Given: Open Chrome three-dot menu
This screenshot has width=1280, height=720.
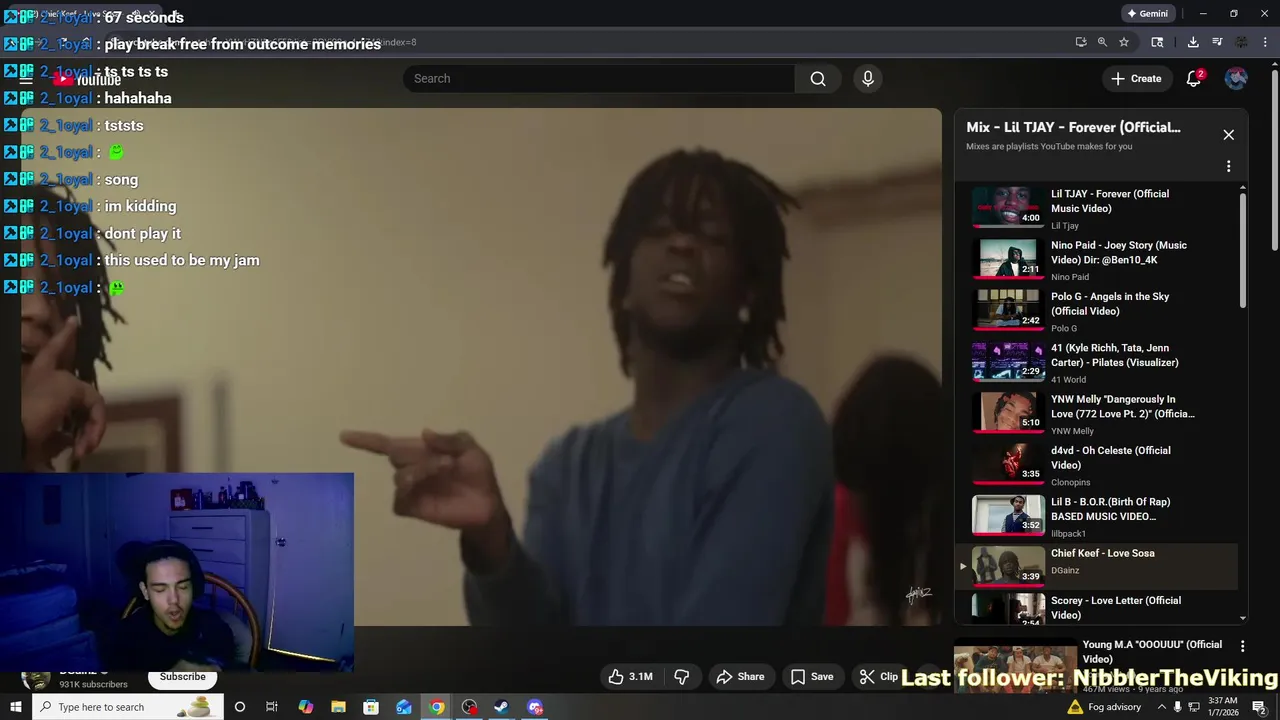Looking at the screenshot, I should pyautogui.click(x=1264, y=42).
